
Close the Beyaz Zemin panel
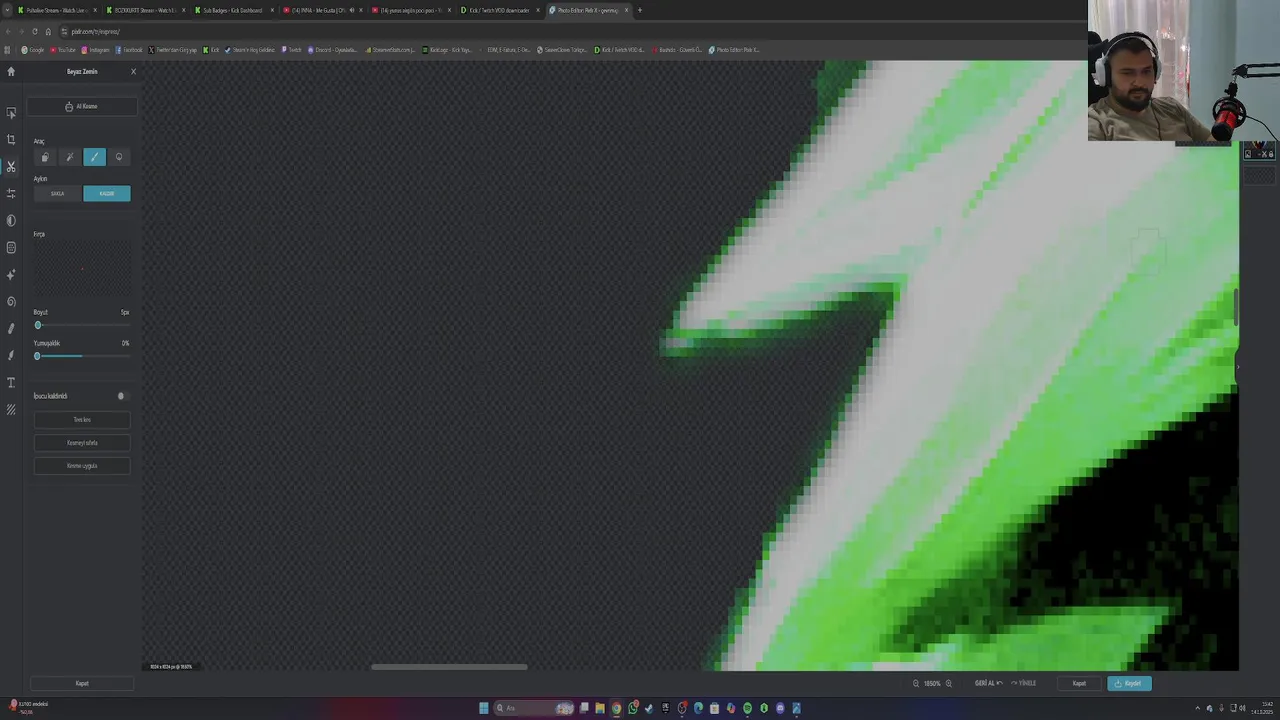(x=133, y=72)
